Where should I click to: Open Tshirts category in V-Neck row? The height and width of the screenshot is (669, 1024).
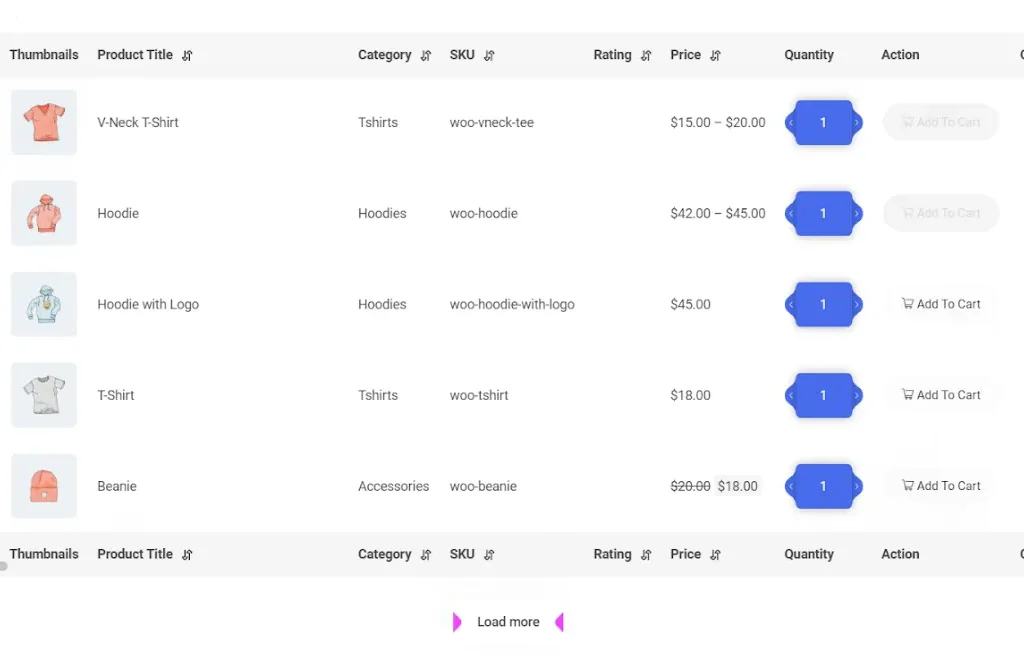pos(378,122)
